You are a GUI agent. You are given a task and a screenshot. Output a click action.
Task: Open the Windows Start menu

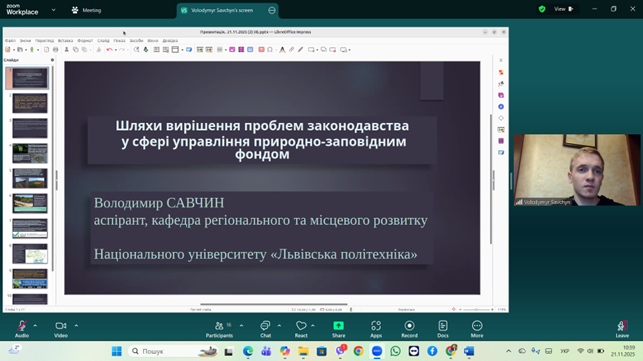coord(117,351)
